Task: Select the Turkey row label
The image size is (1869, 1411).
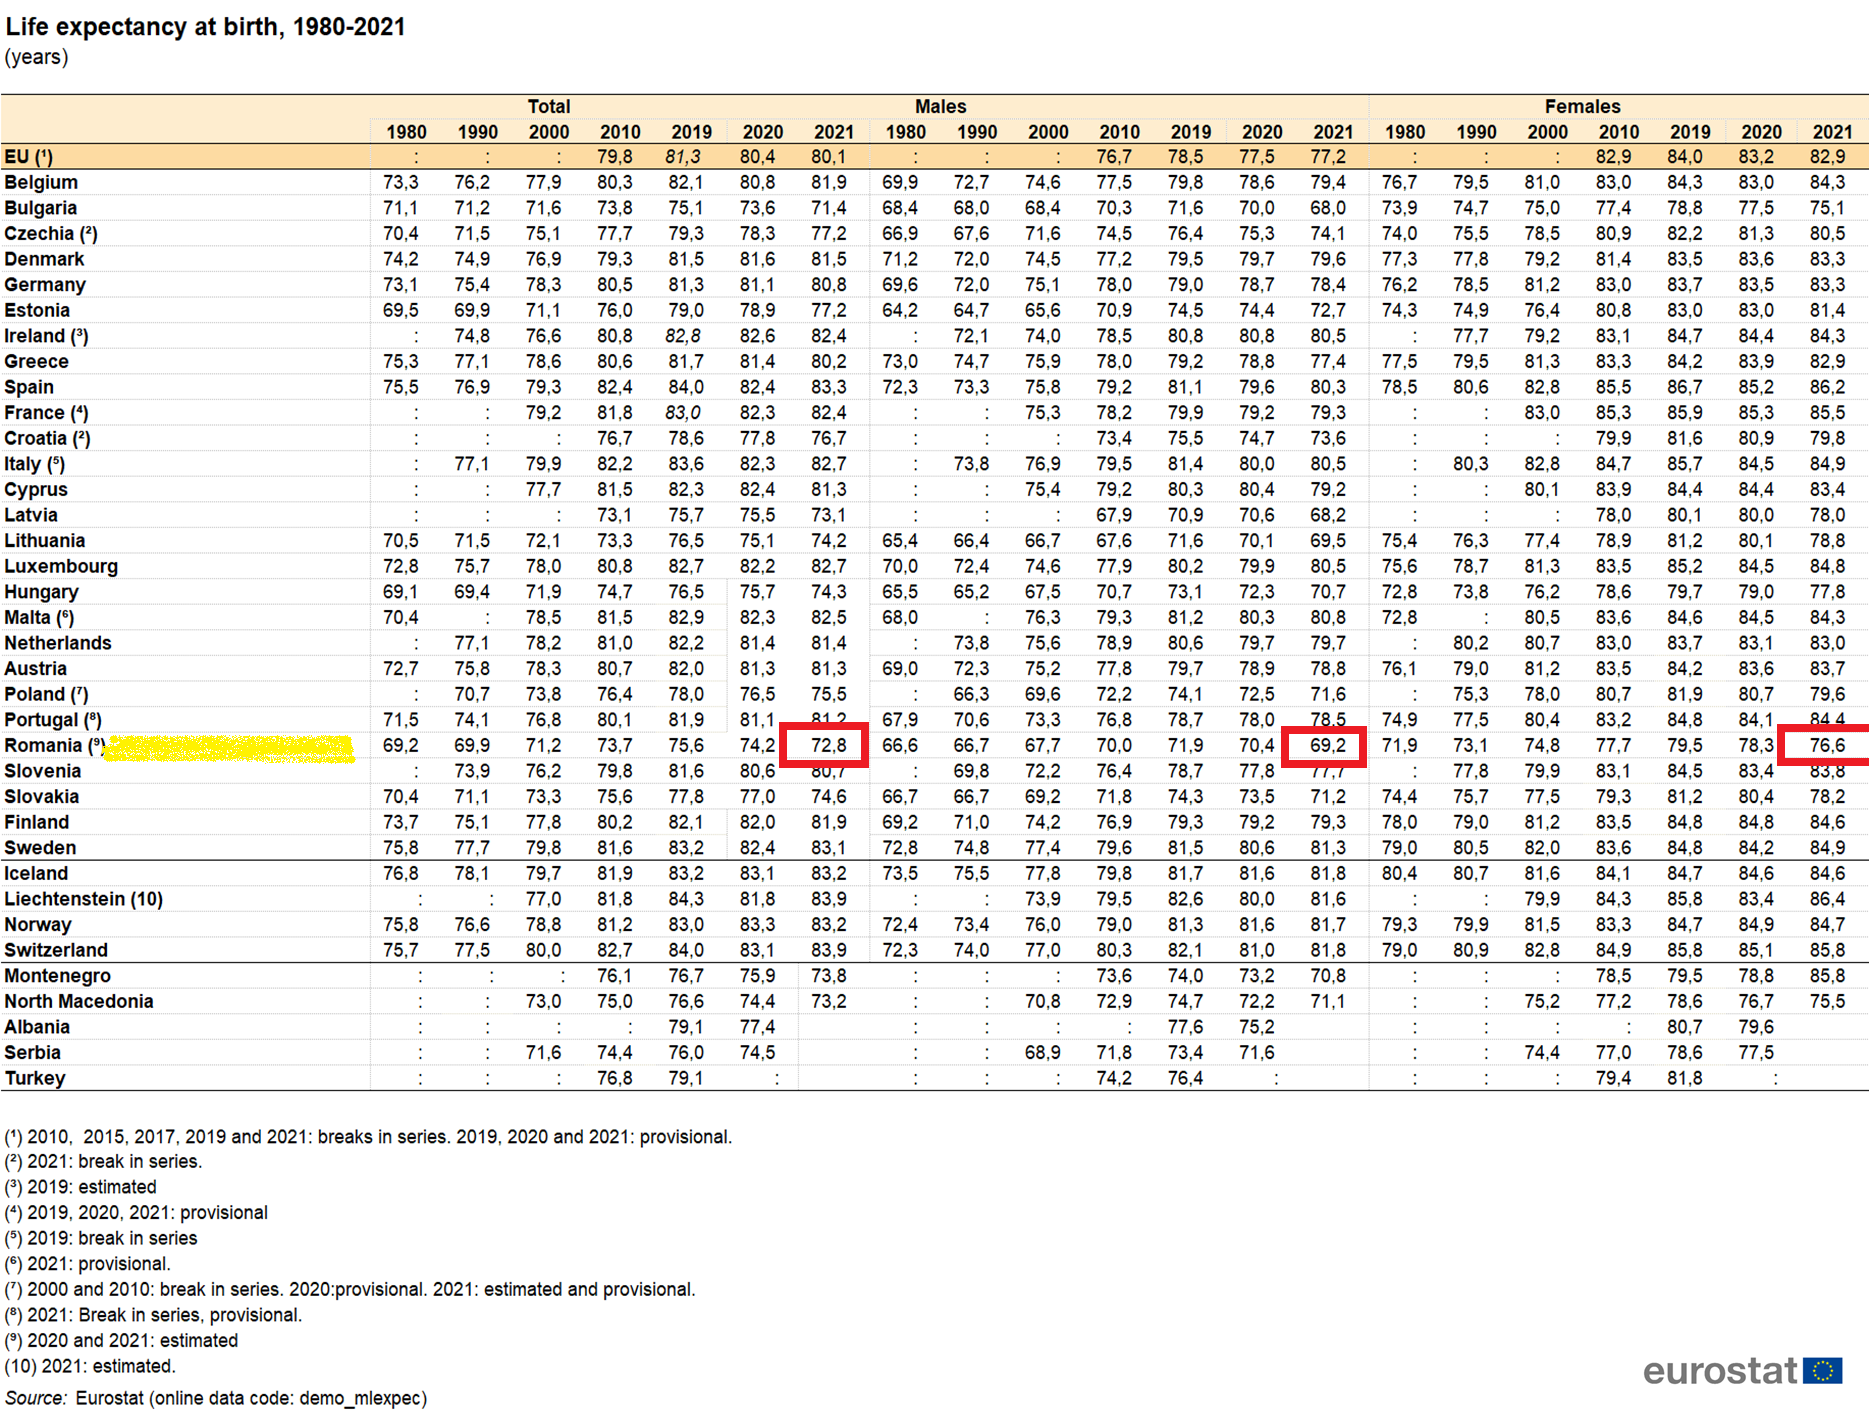Action: coord(35,1078)
